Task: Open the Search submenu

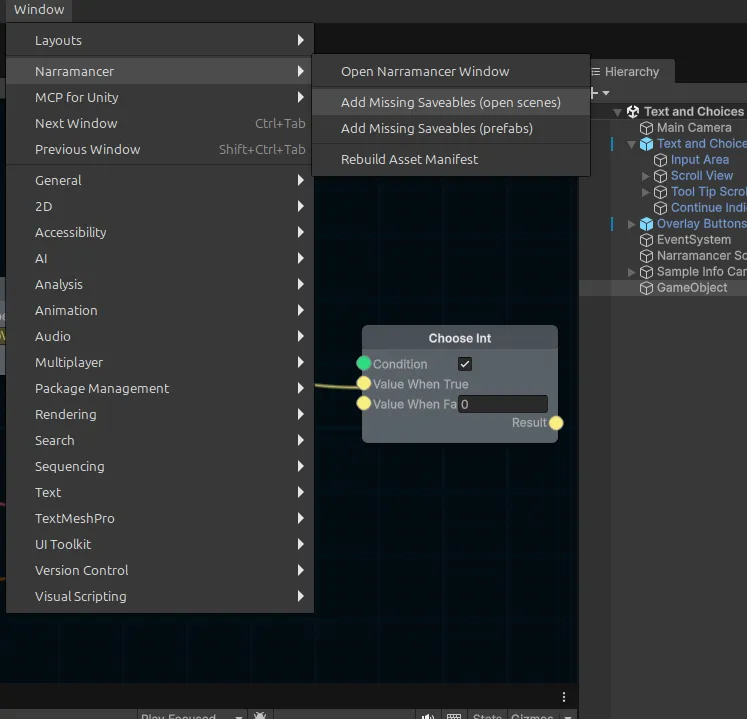Action: [160, 440]
